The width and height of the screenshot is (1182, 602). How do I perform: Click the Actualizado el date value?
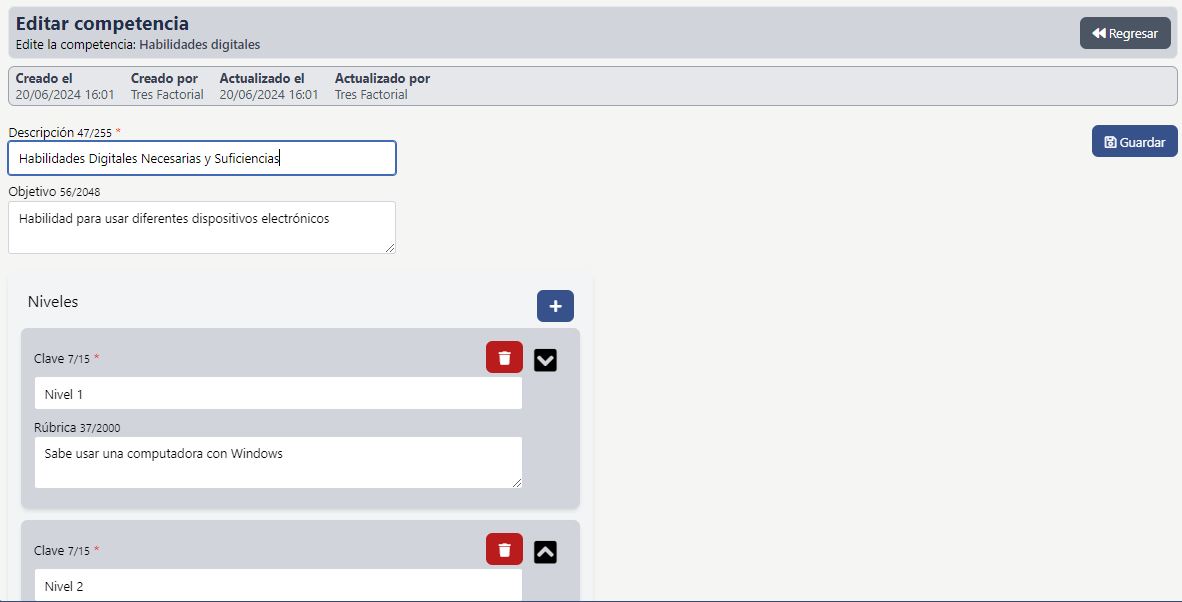click(269, 95)
